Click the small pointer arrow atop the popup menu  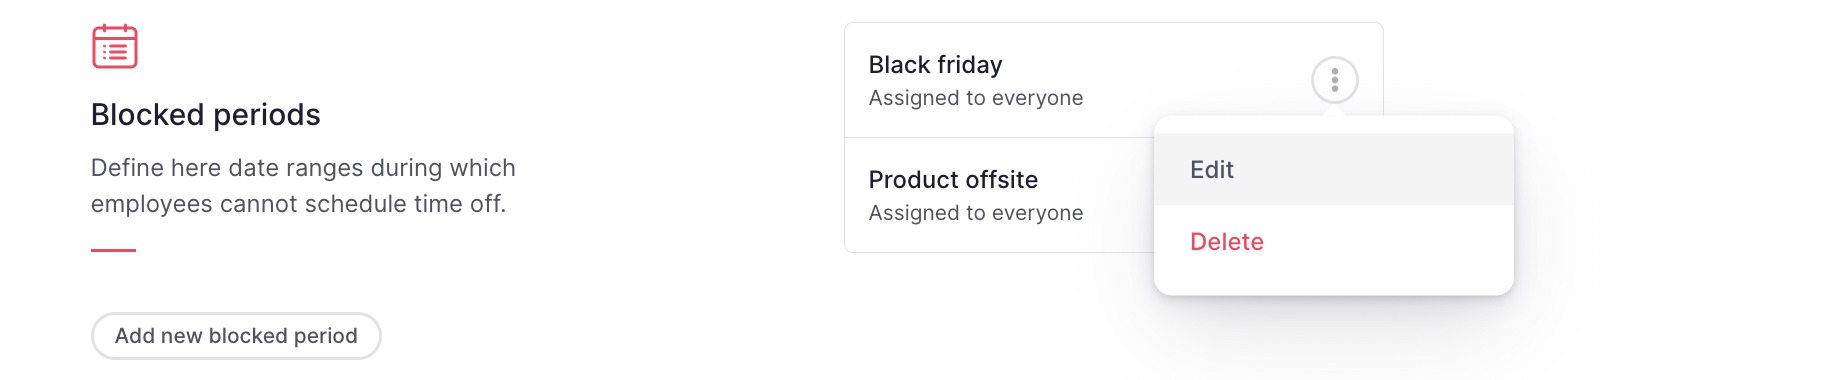coord(1334,111)
